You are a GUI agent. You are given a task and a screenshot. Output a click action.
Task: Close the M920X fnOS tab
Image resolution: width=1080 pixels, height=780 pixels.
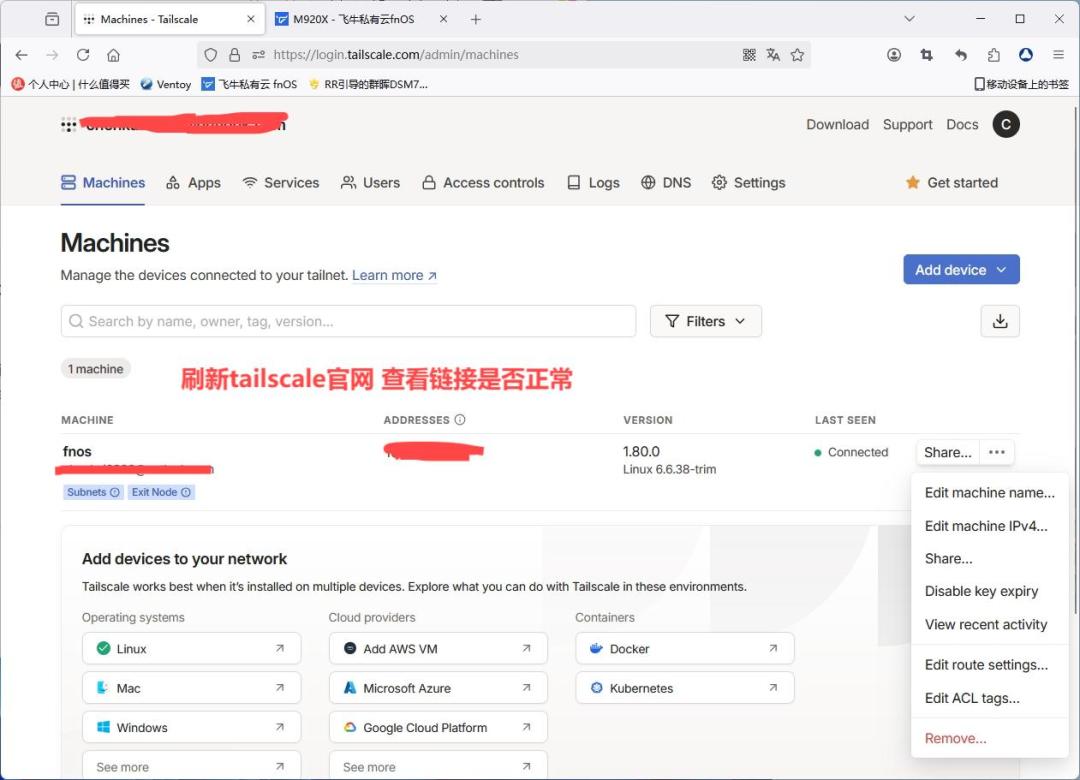(444, 19)
